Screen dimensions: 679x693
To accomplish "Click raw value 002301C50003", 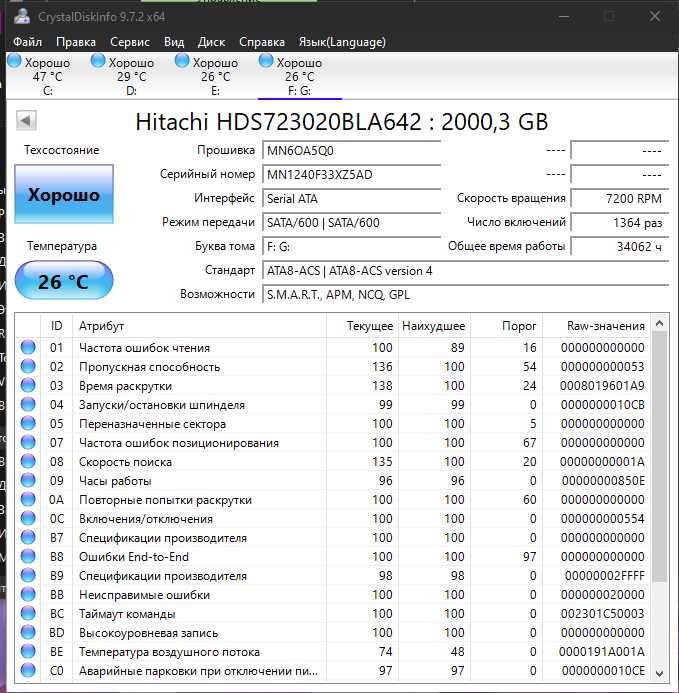I will coord(603,614).
